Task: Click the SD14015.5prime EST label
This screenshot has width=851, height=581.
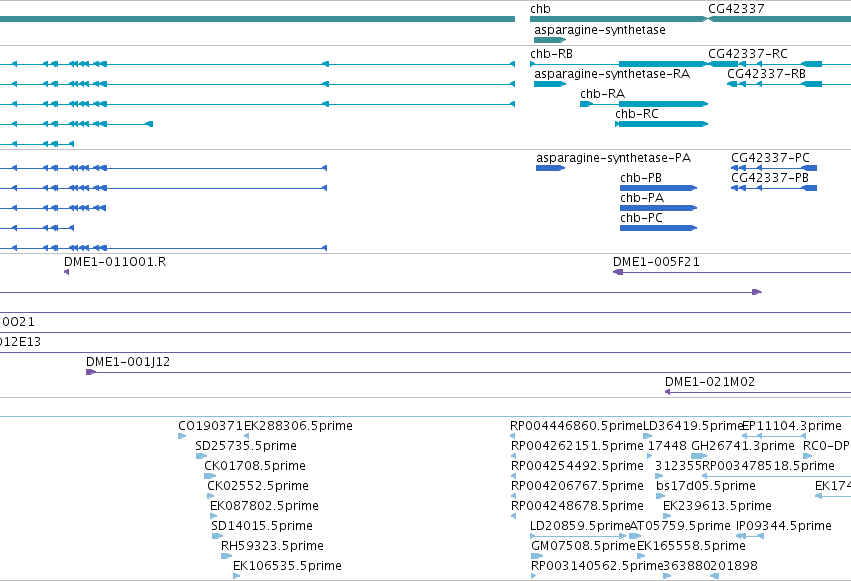Action: pyautogui.click(x=262, y=526)
